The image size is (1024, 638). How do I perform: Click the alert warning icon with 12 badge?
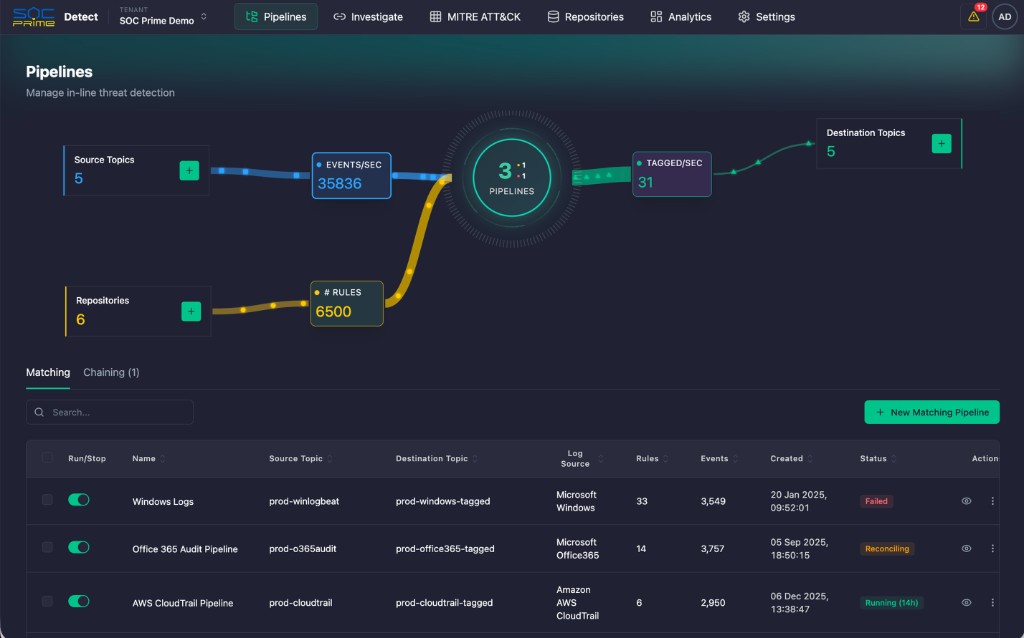click(x=974, y=16)
